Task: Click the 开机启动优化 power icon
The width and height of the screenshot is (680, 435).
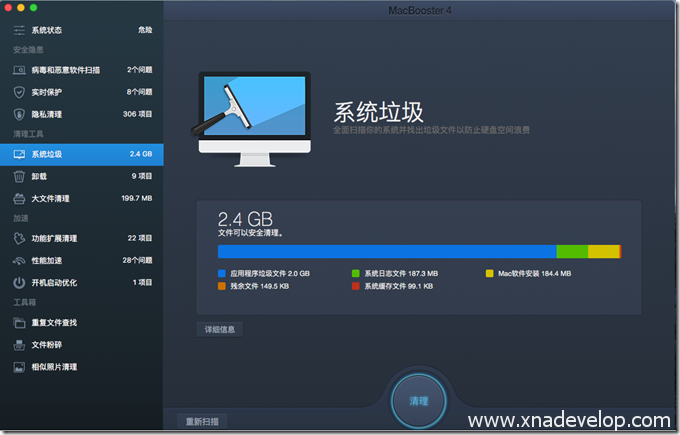Action: click(19, 282)
